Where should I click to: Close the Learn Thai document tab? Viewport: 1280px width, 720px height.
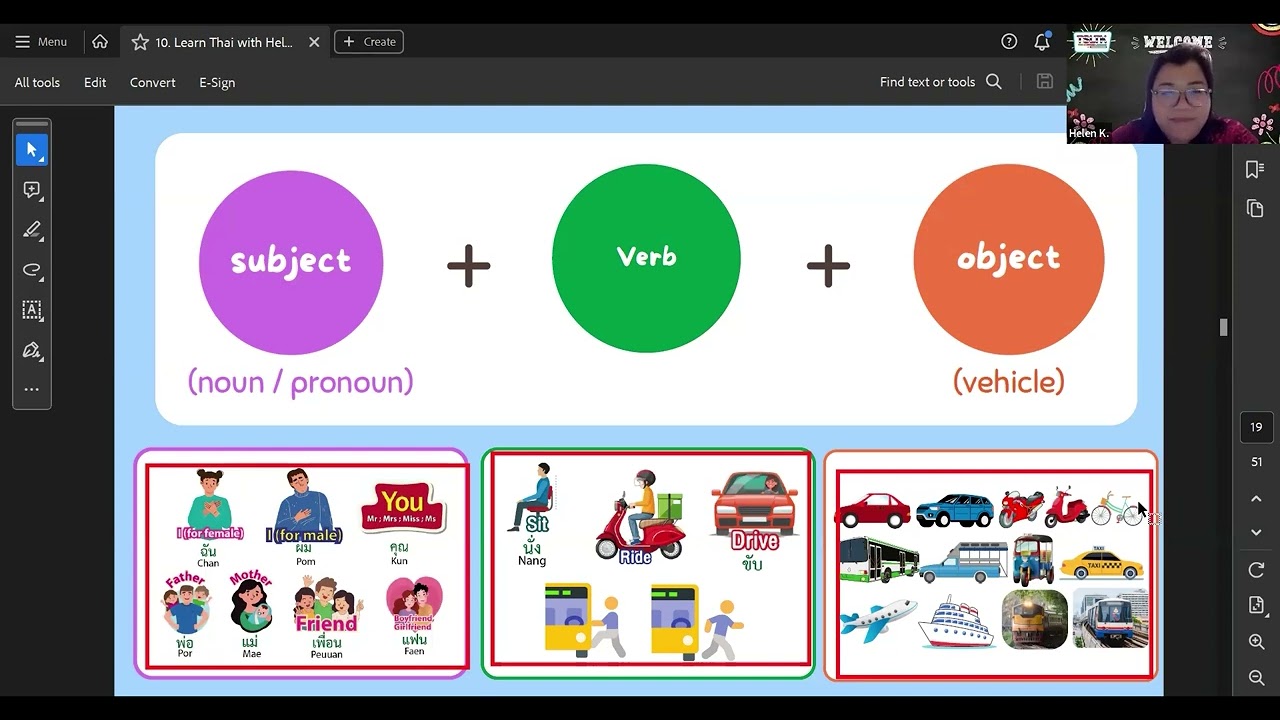click(314, 42)
